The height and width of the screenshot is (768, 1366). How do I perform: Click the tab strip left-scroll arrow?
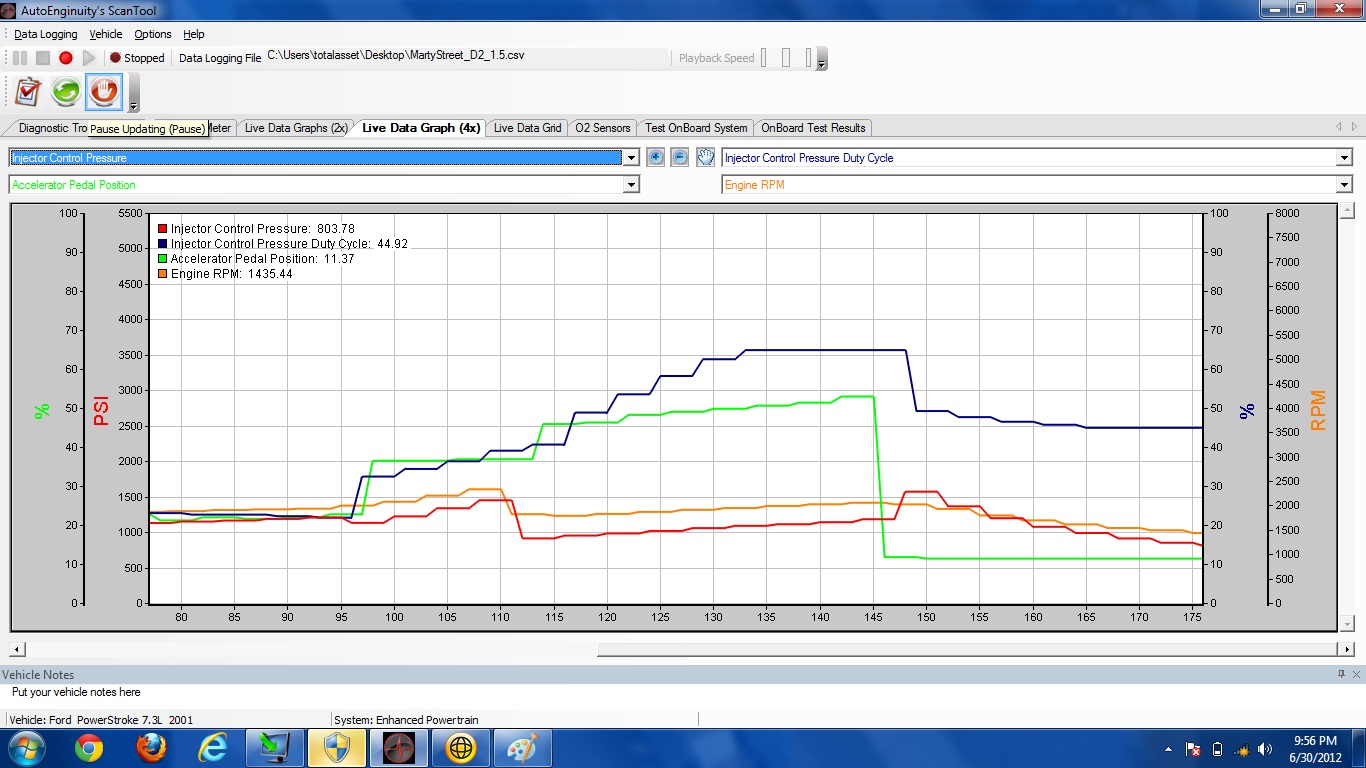pos(1339,127)
